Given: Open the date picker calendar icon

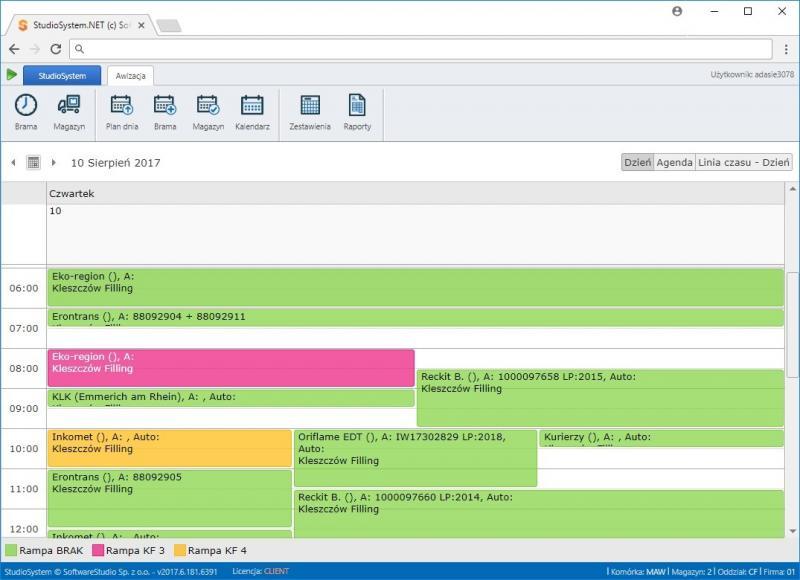Looking at the screenshot, I should (x=33, y=163).
